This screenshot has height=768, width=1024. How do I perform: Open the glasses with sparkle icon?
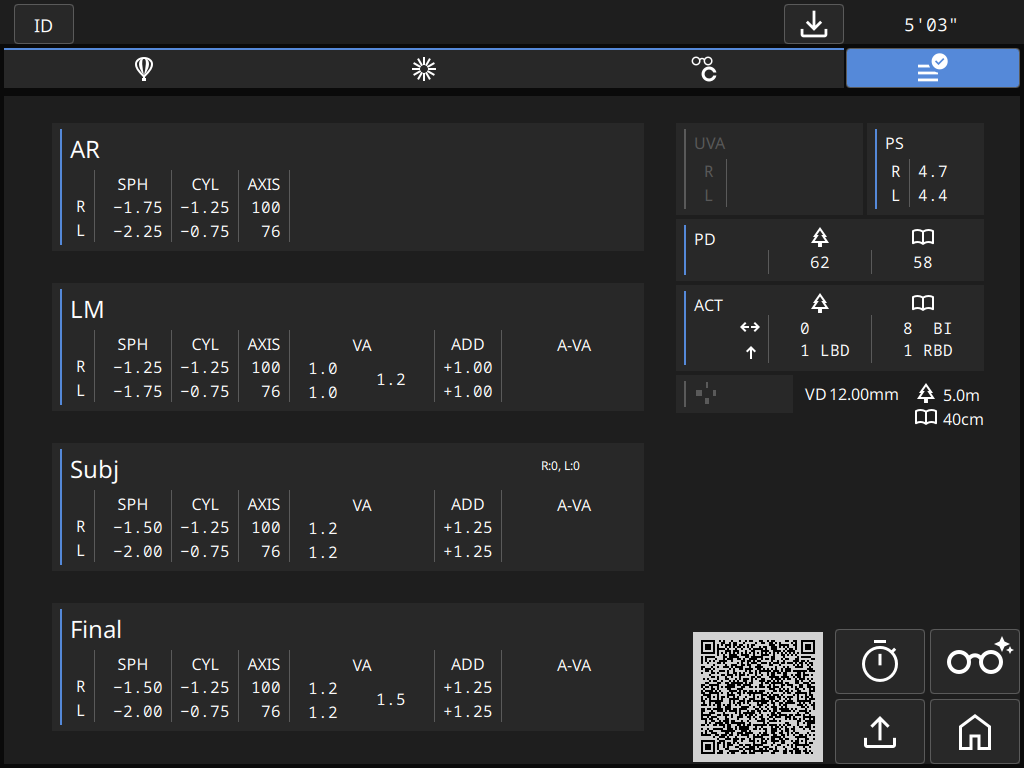(974, 662)
